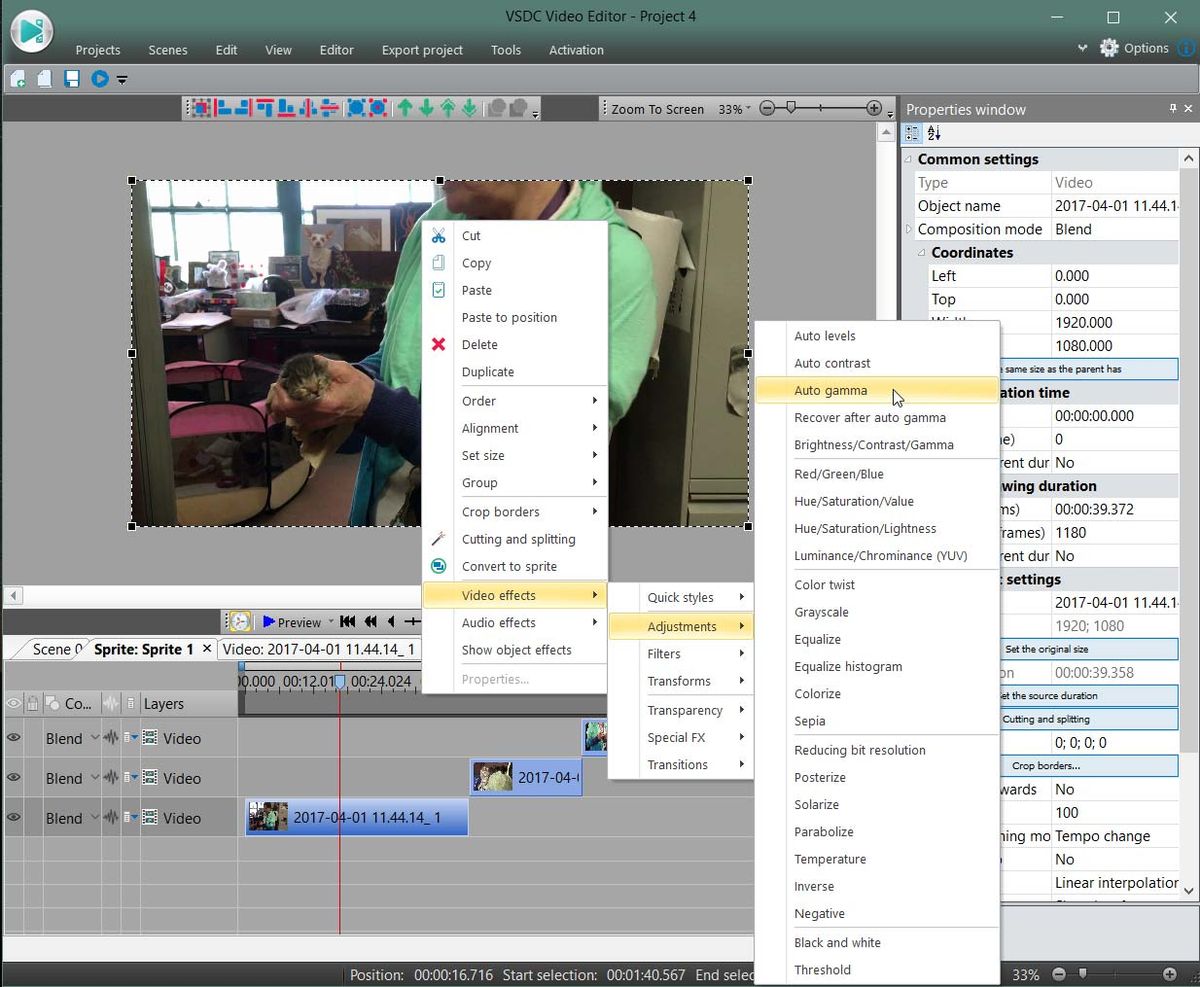Click the Save project icon
This screenshot has width=1200, height=987.
coord(72,78)
